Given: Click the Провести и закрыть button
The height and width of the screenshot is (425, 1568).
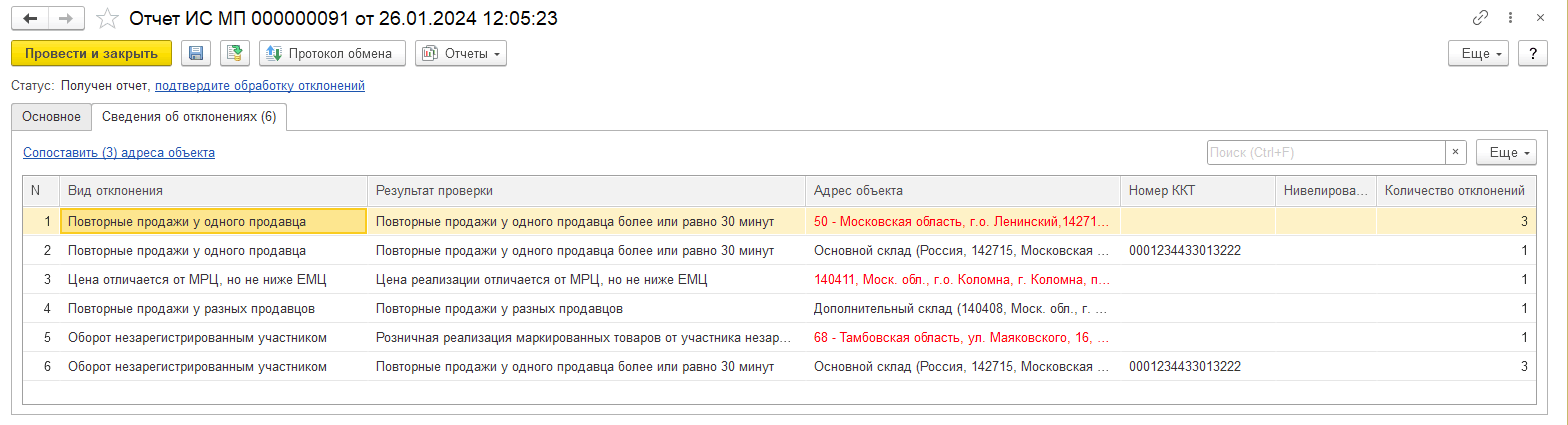Looking at the screenshot, I should click(x=91, y=53).
